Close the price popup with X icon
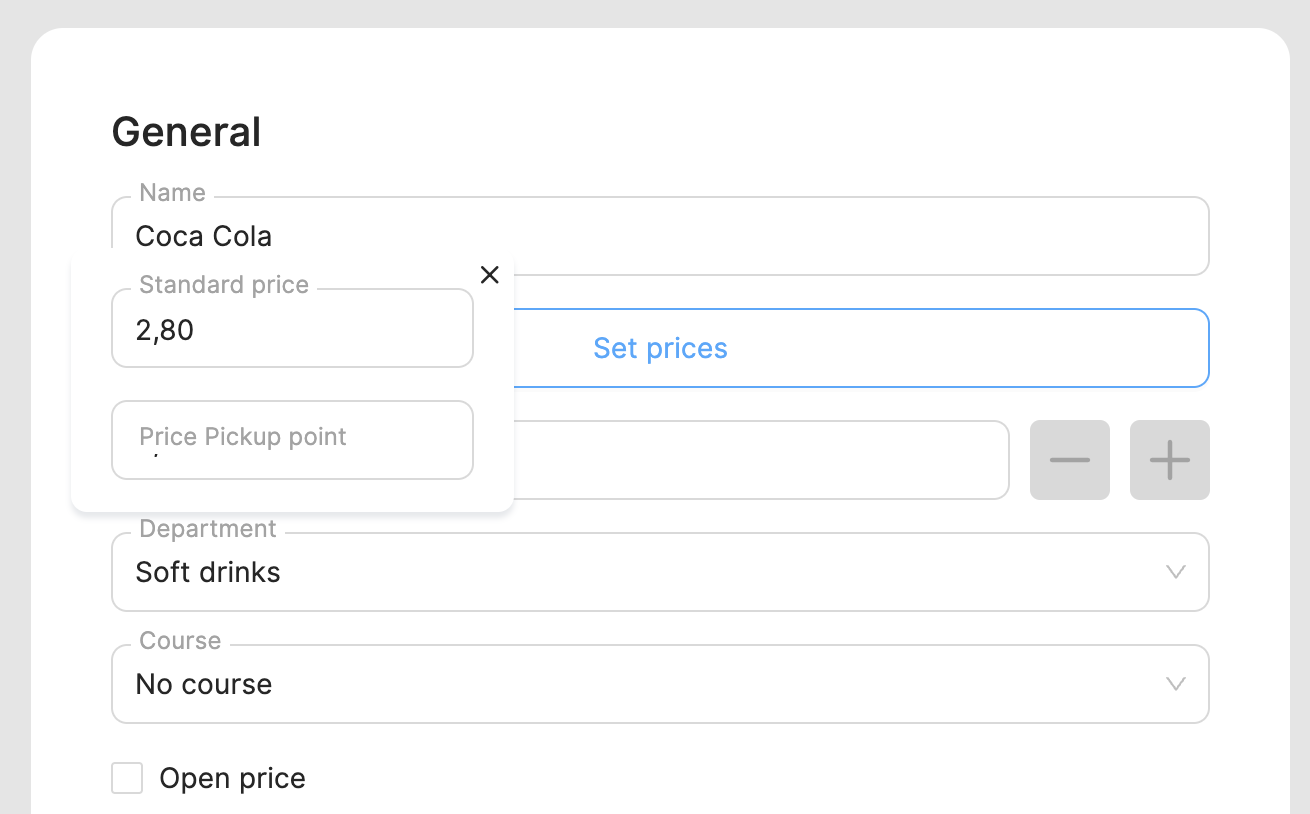This screenshot has width=1310, height=814. coord(489,275)
